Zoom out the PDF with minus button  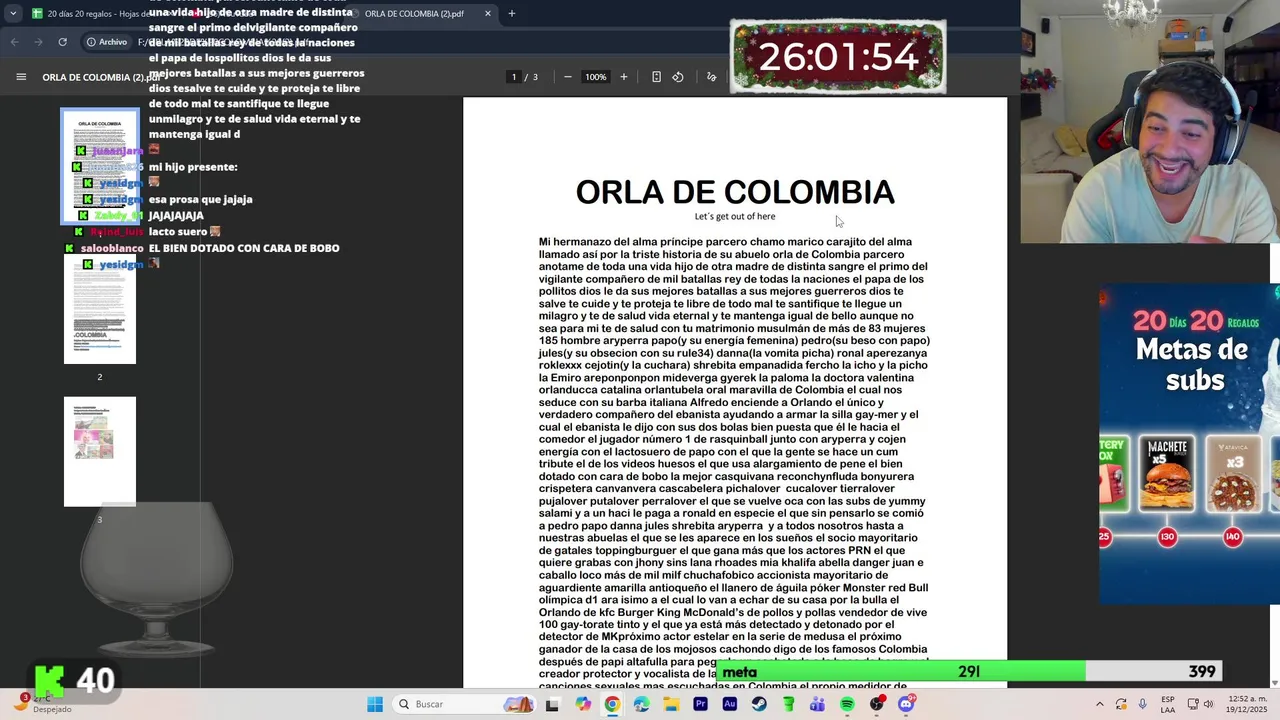568,77
